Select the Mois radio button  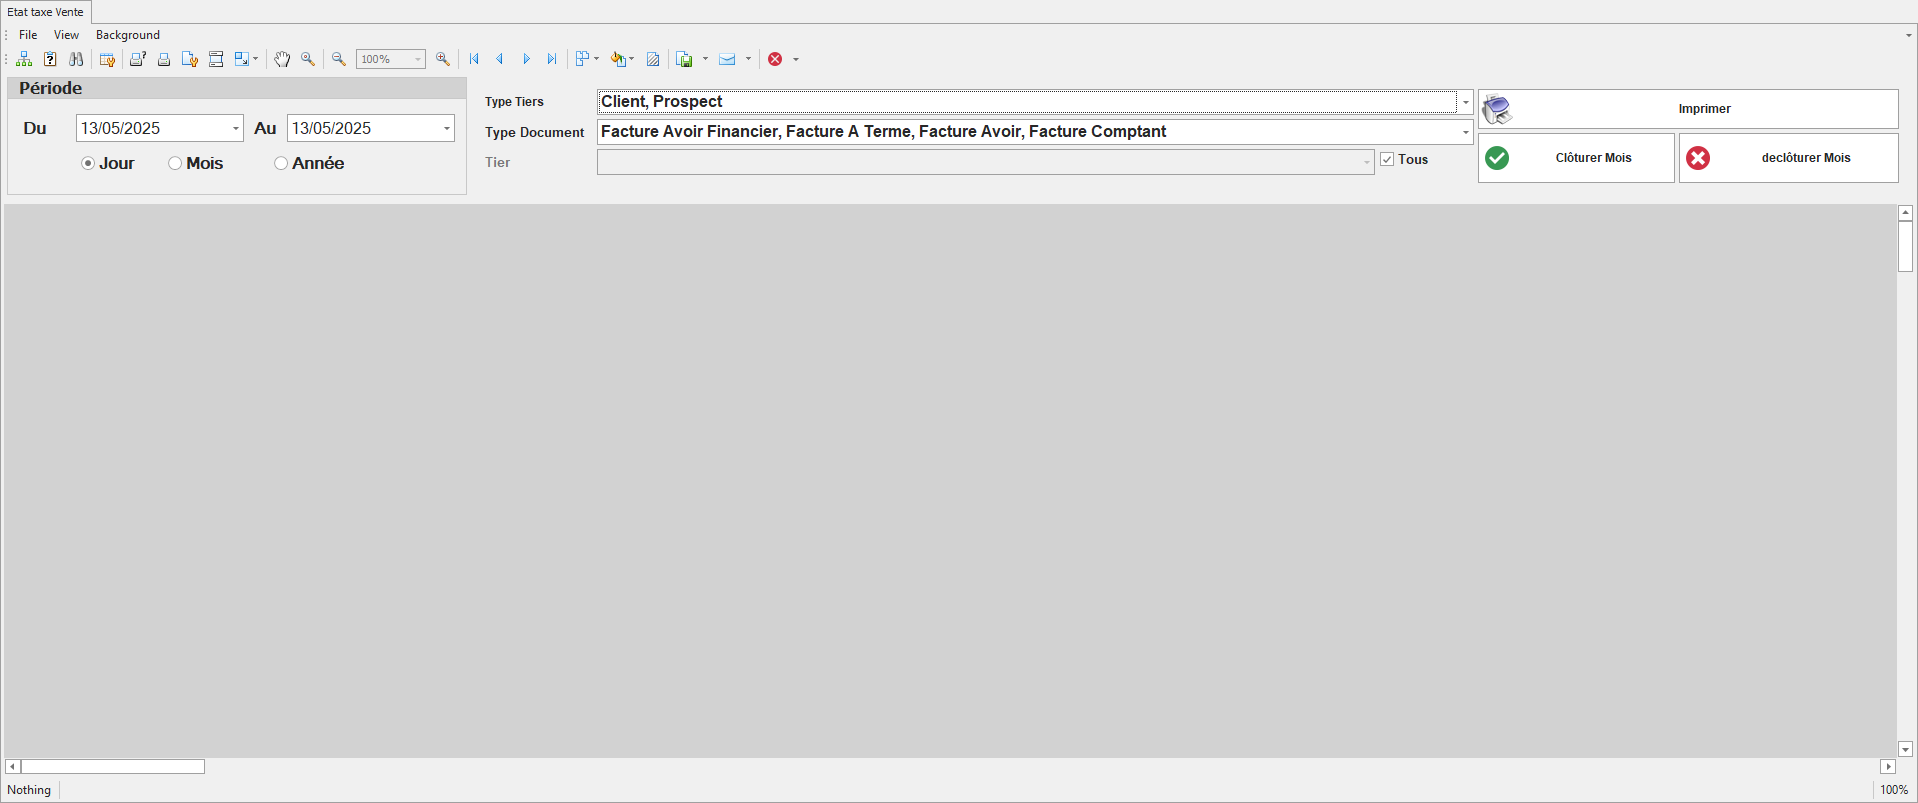[175, 163]
